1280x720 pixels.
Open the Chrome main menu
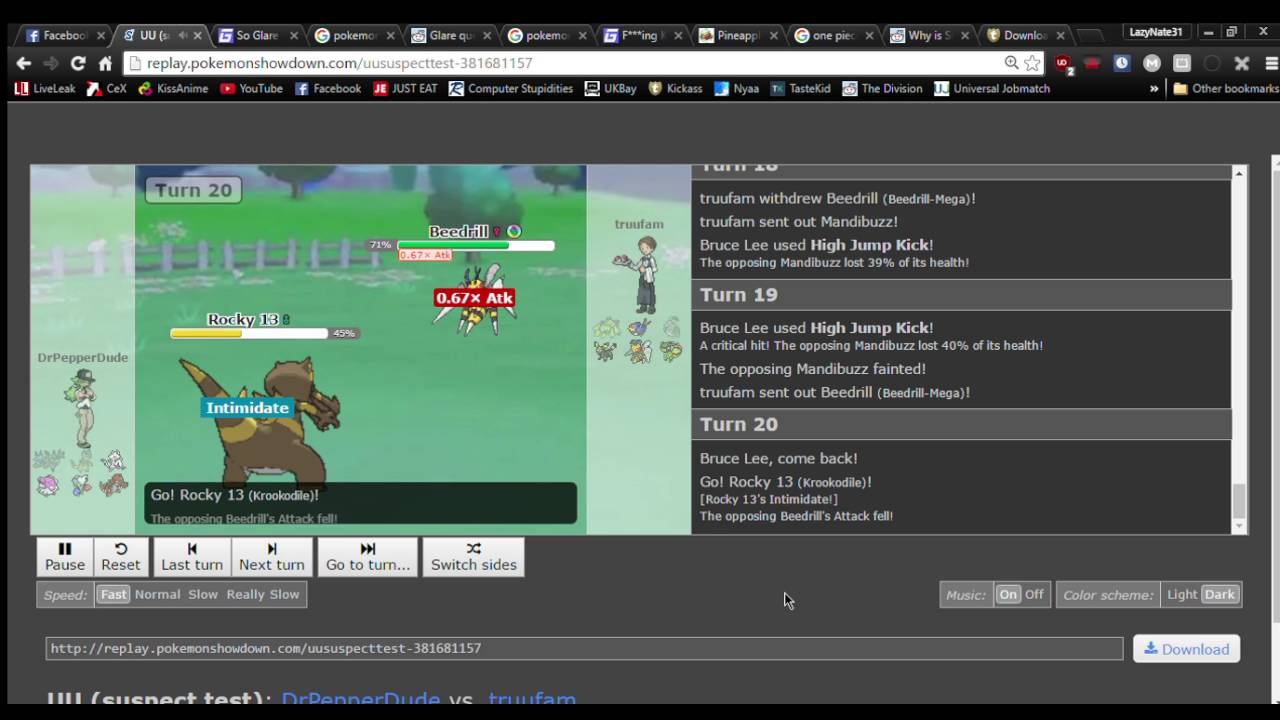[1271, 63]
